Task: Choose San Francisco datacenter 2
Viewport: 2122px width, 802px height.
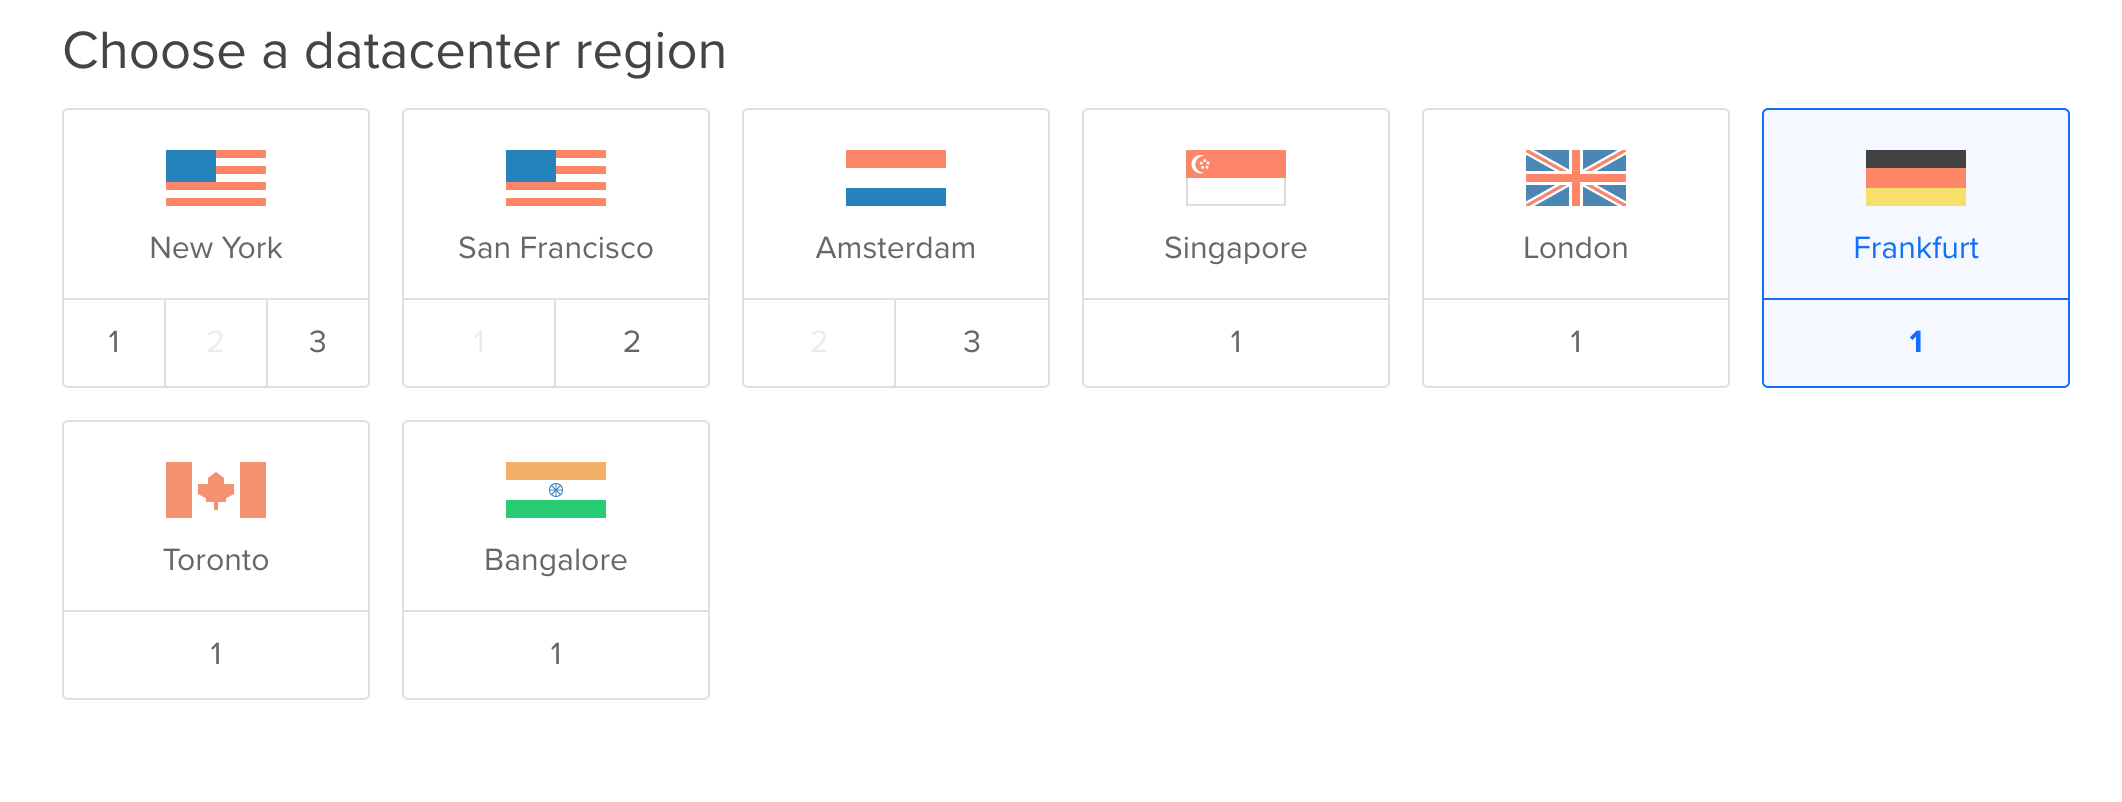Action: [x=632, y=342]
